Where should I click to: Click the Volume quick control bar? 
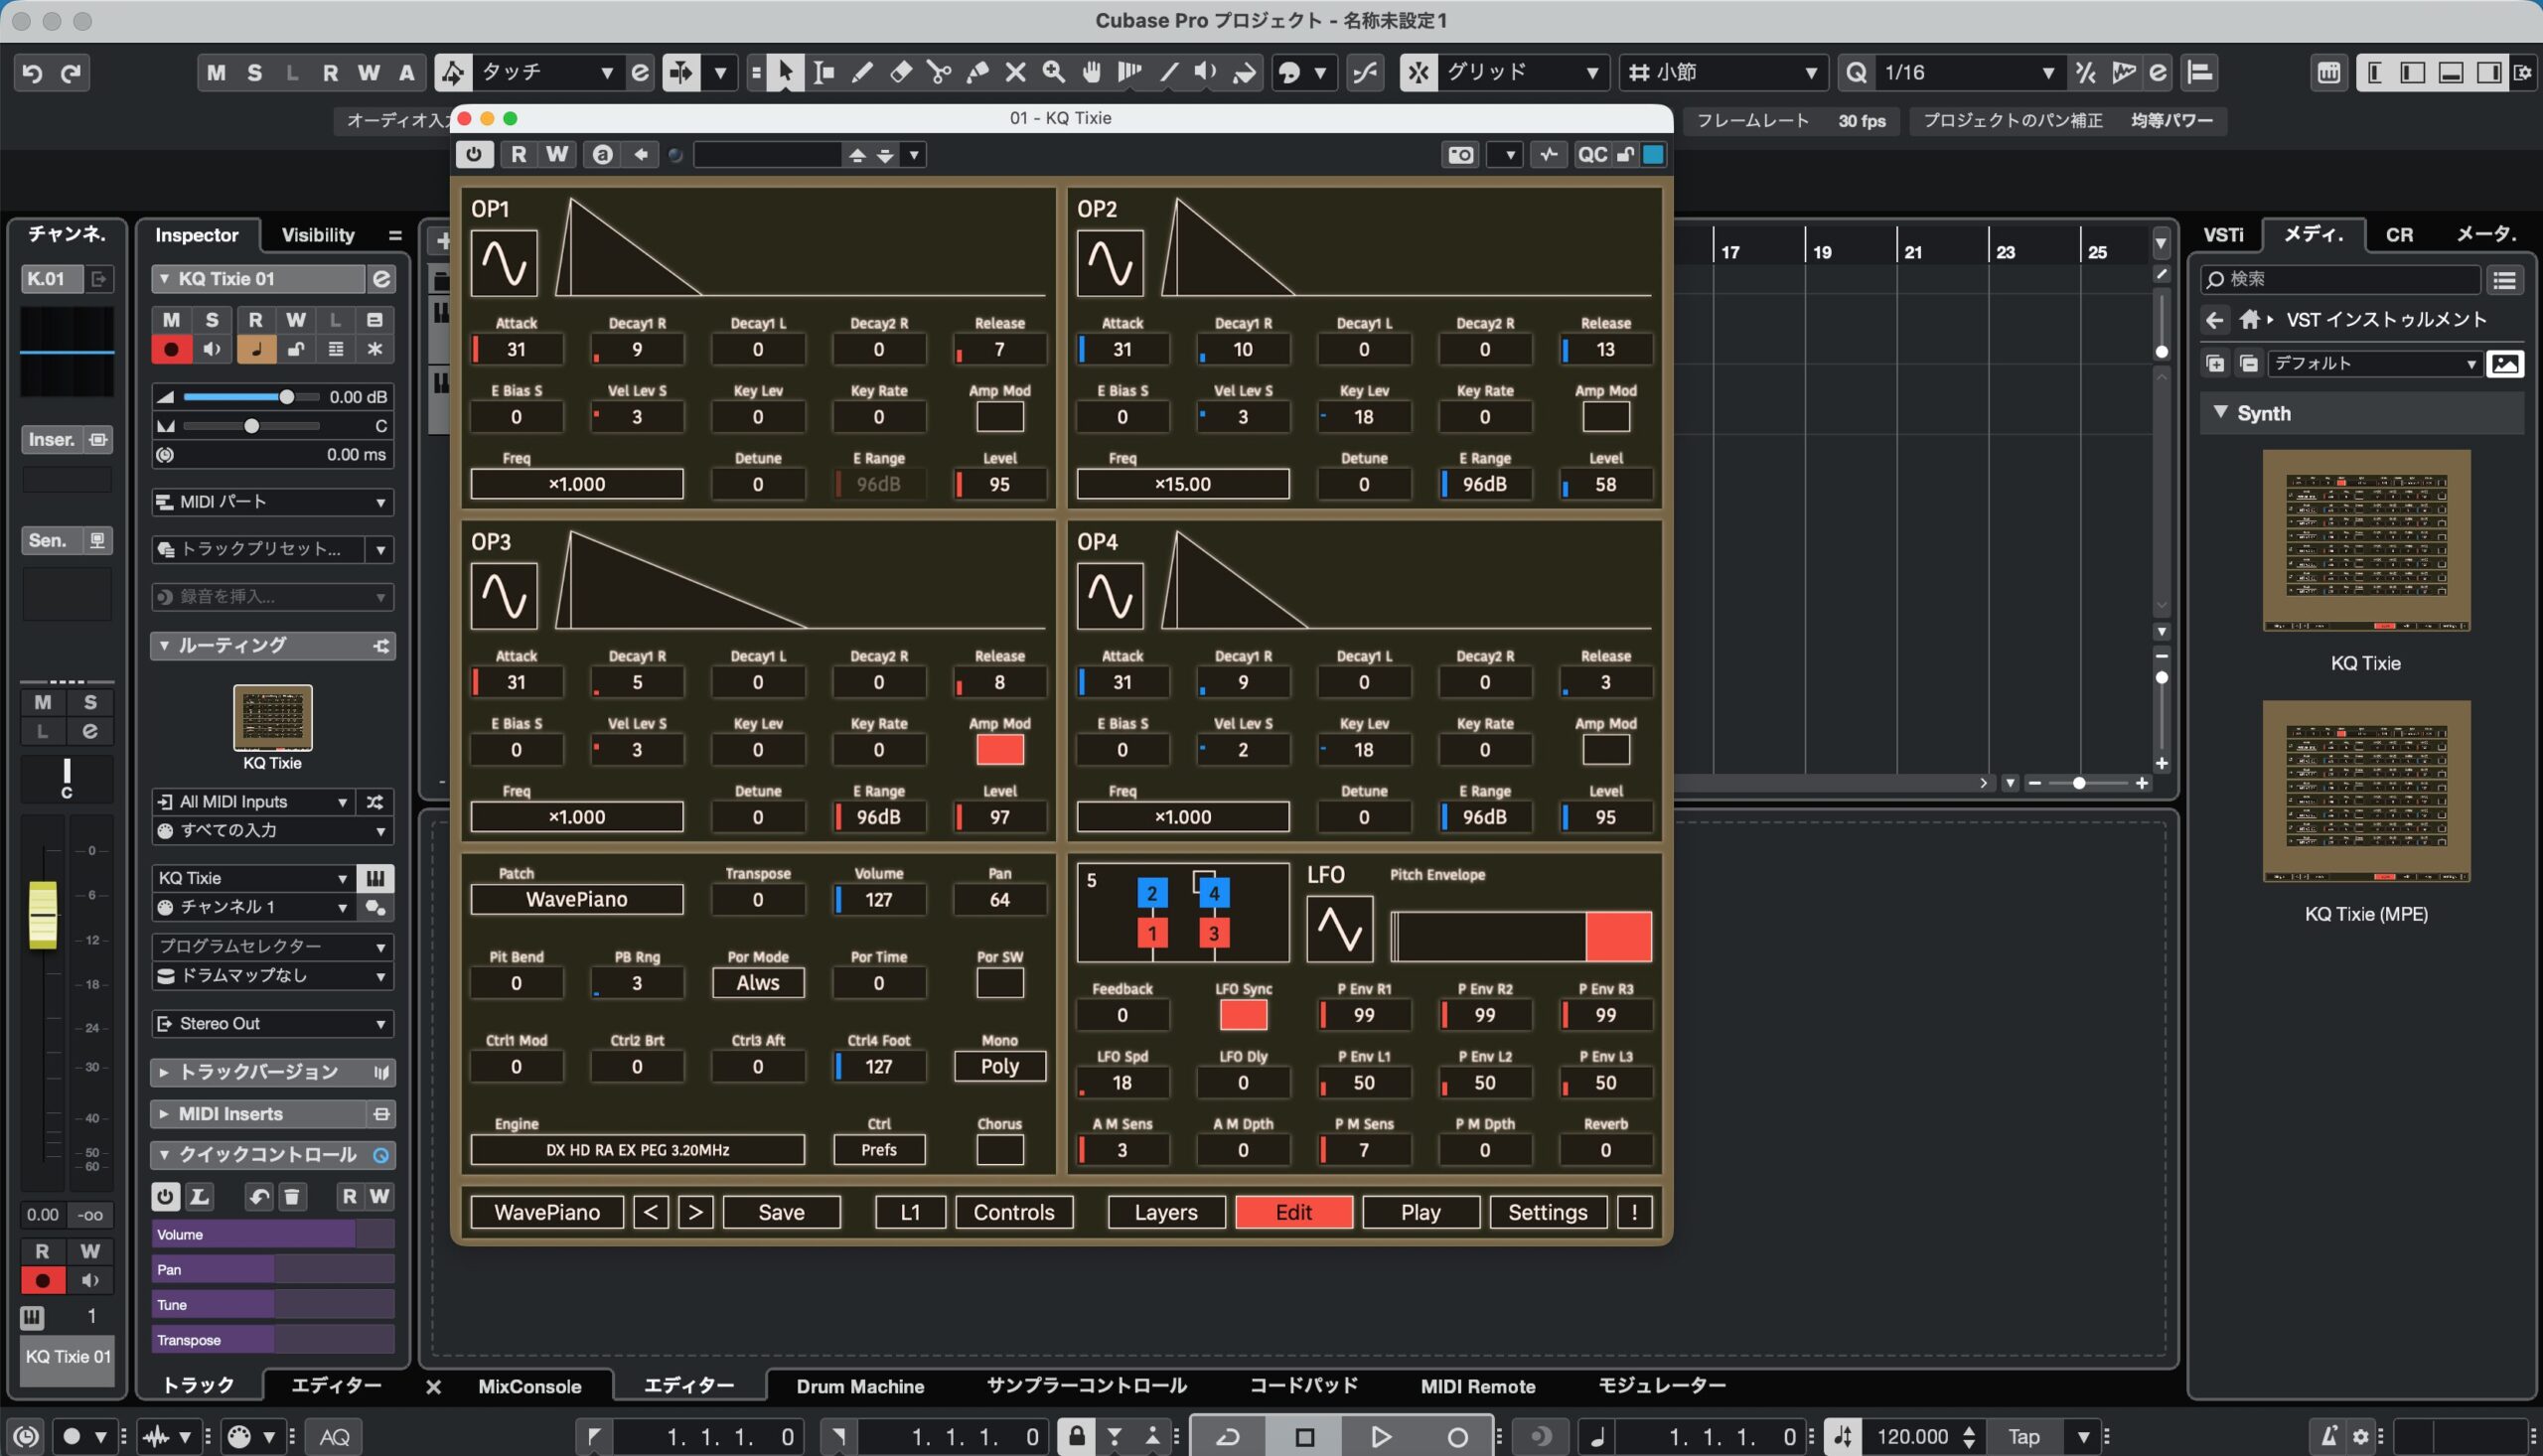[x=272, y=1235]
